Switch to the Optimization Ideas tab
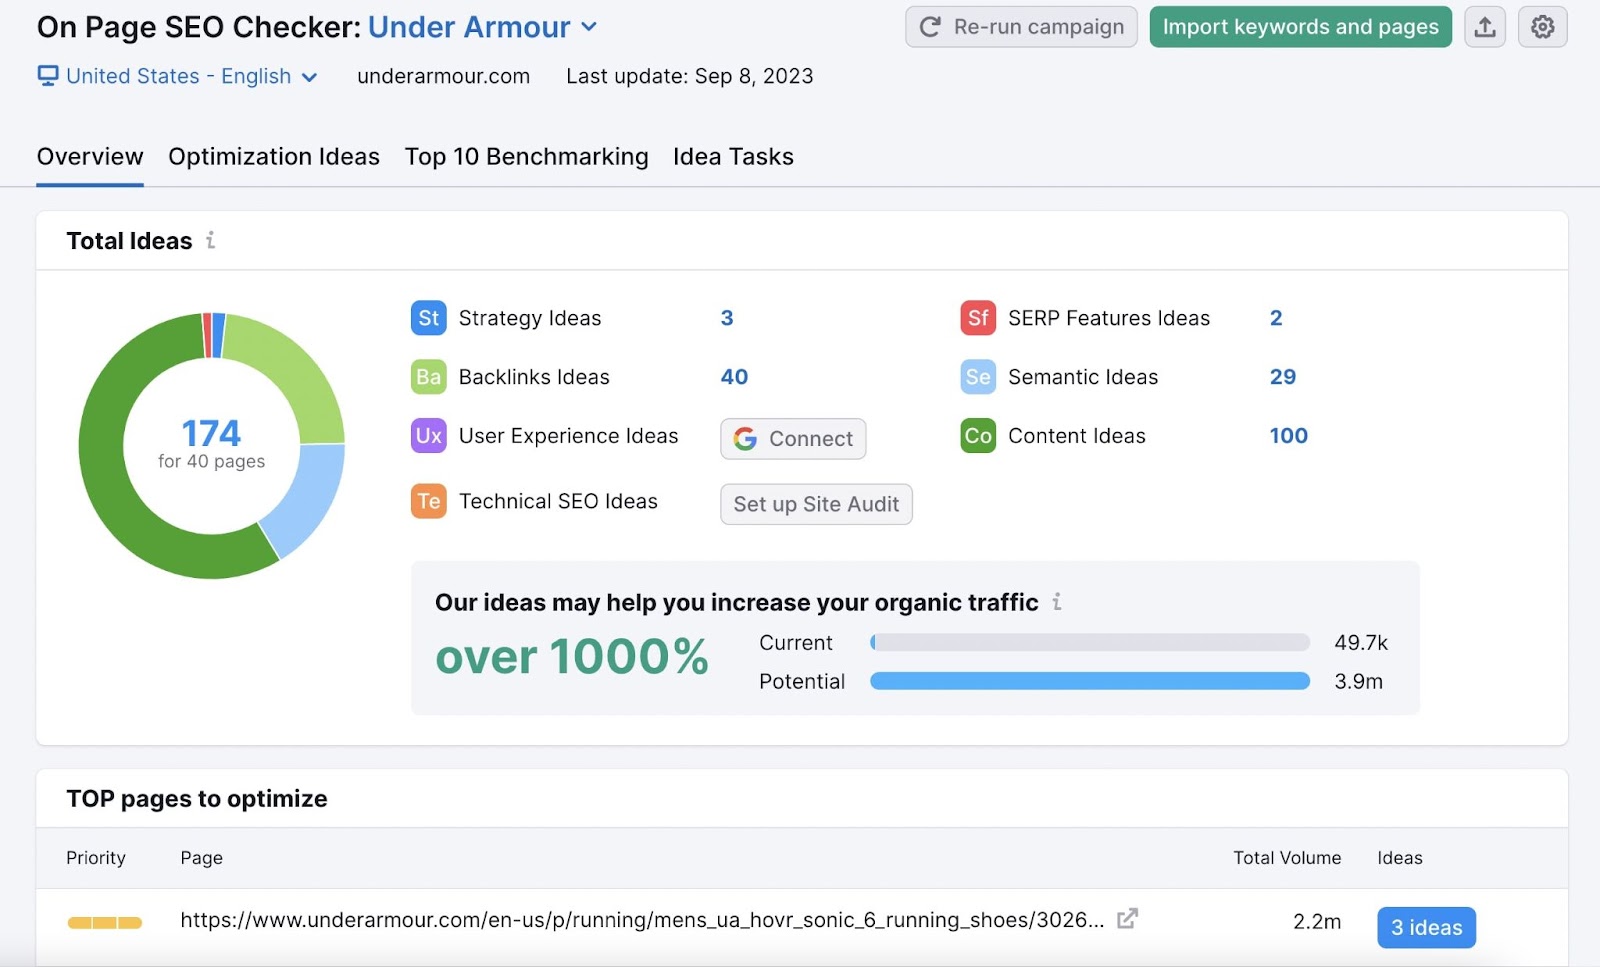This screenshot has width=1600, height=967. (x=273, y=157)
